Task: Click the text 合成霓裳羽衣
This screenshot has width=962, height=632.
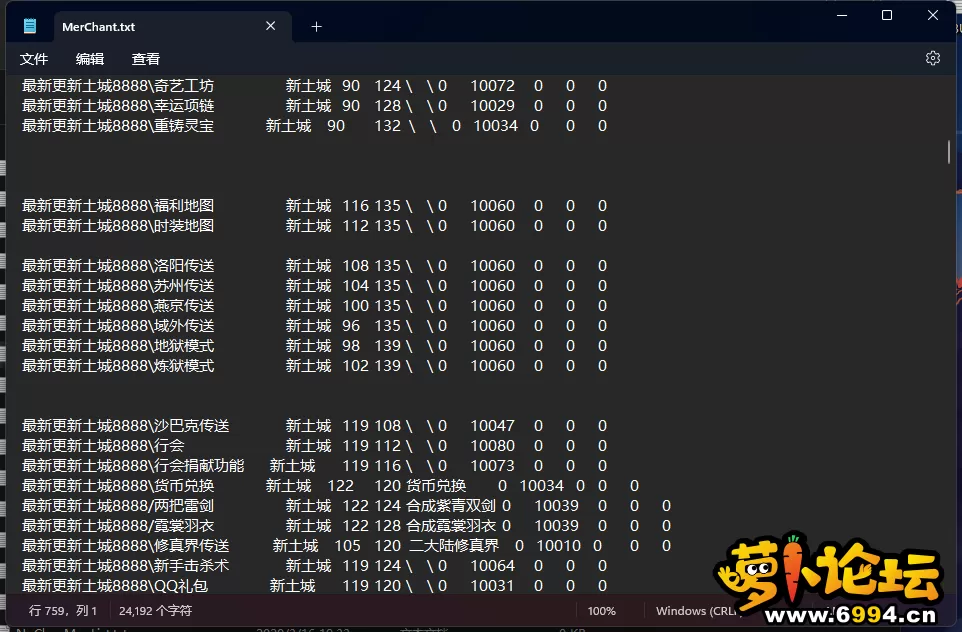Action: [451, 526]
